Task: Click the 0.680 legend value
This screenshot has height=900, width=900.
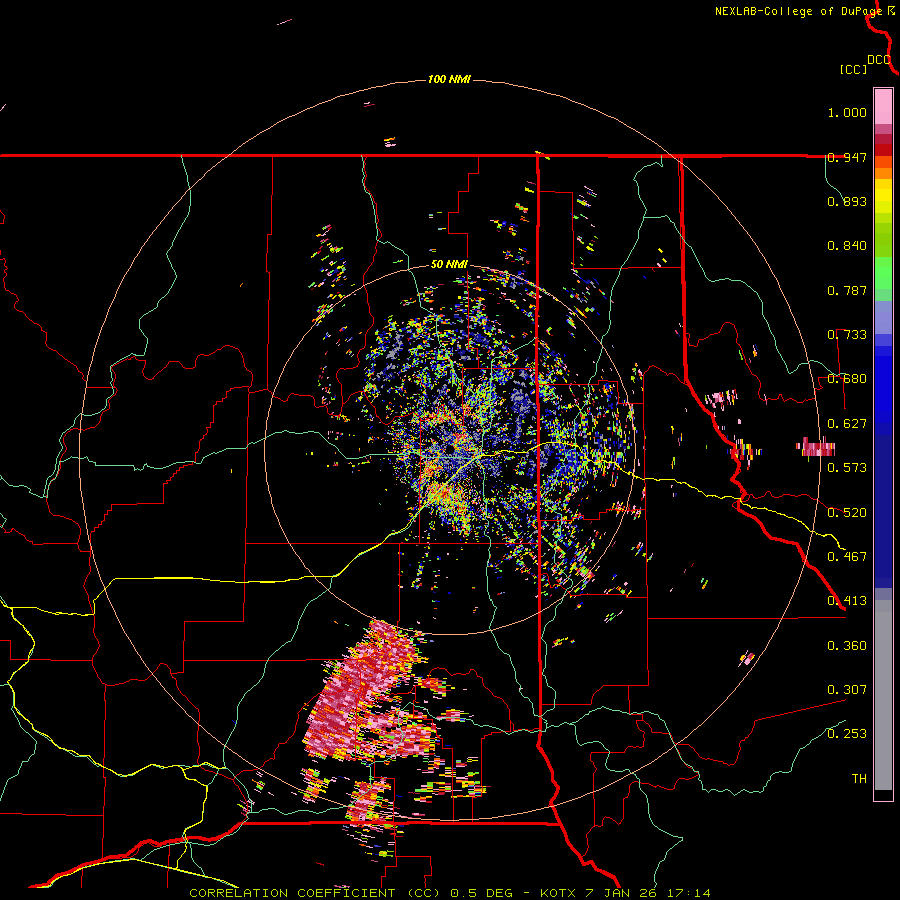Action: (x=847, y=379)
